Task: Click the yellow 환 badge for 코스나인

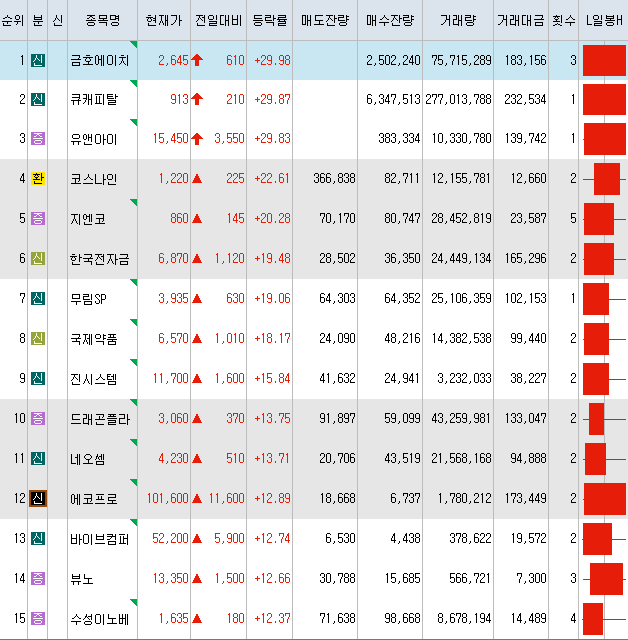Action: click(38, 178)
